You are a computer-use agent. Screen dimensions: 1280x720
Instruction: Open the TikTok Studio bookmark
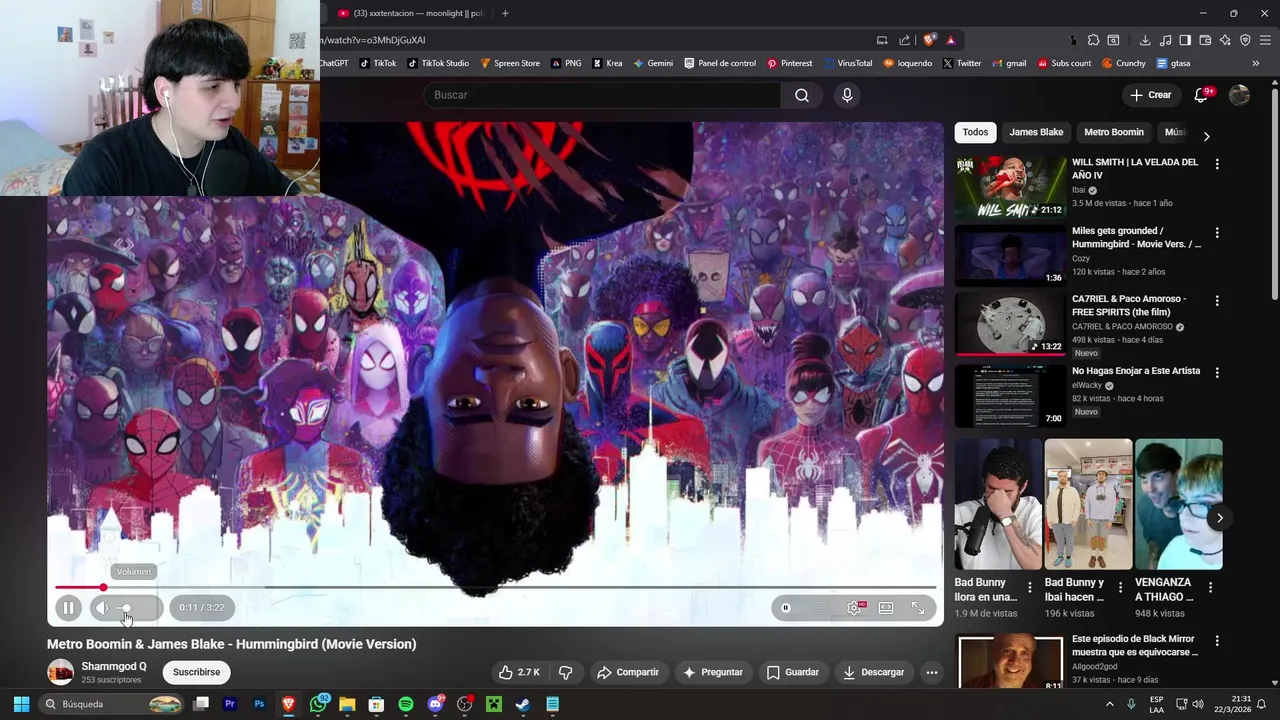pyautogui.click(x=436, y=63)
